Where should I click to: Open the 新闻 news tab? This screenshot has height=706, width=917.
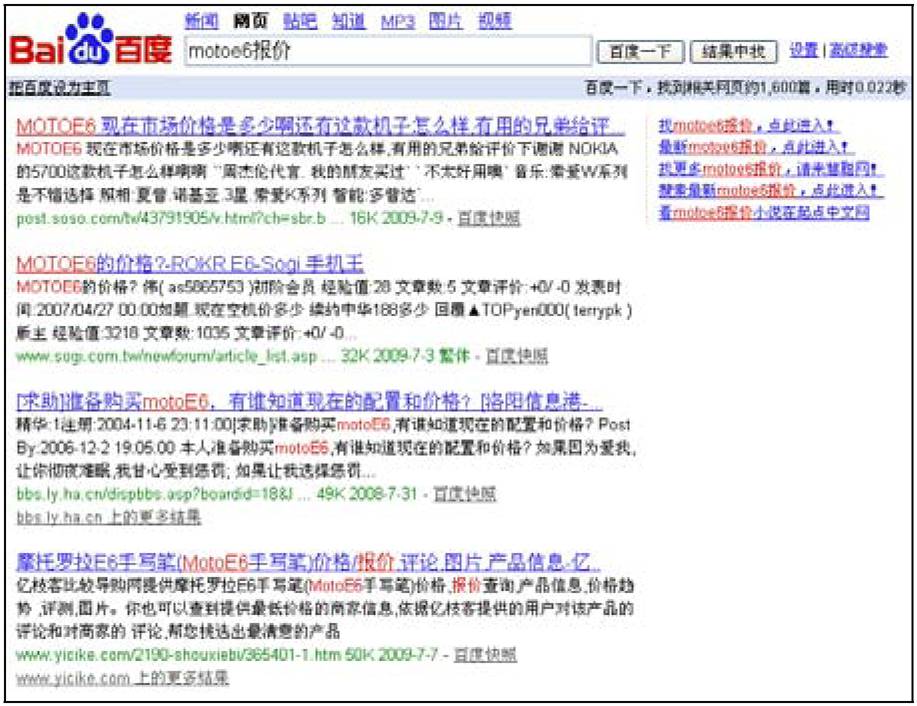click(x=202, y=22)
